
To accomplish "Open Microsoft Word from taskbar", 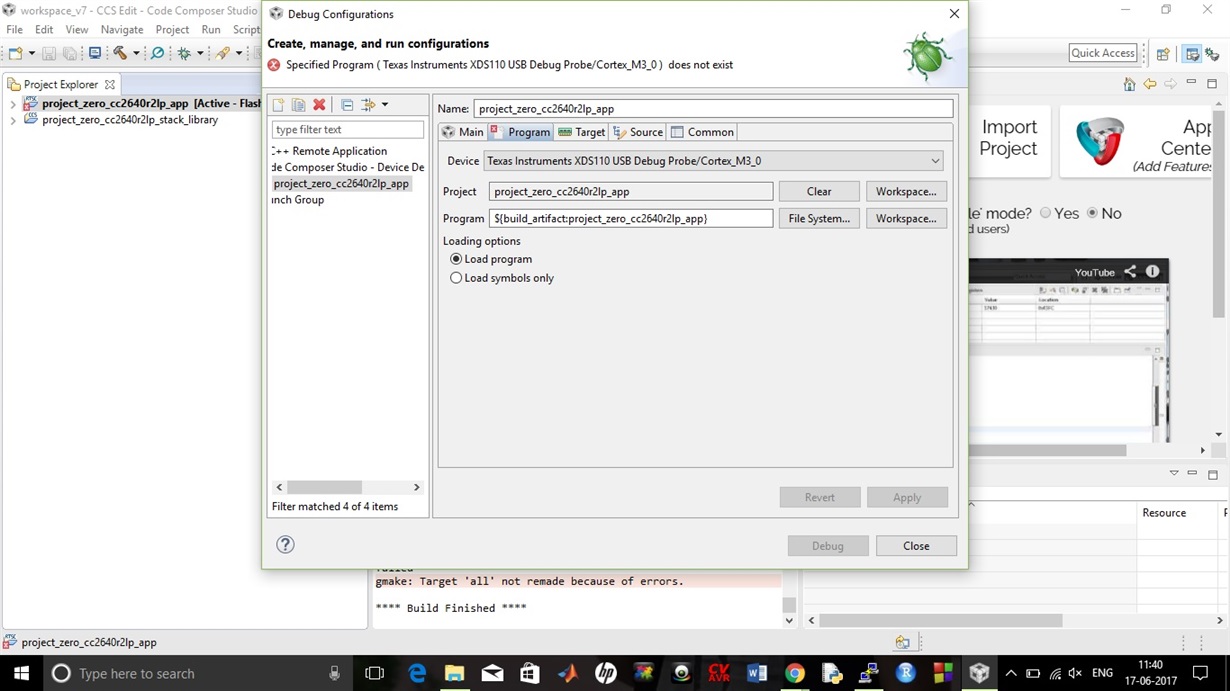I will [x=757, y=673].
